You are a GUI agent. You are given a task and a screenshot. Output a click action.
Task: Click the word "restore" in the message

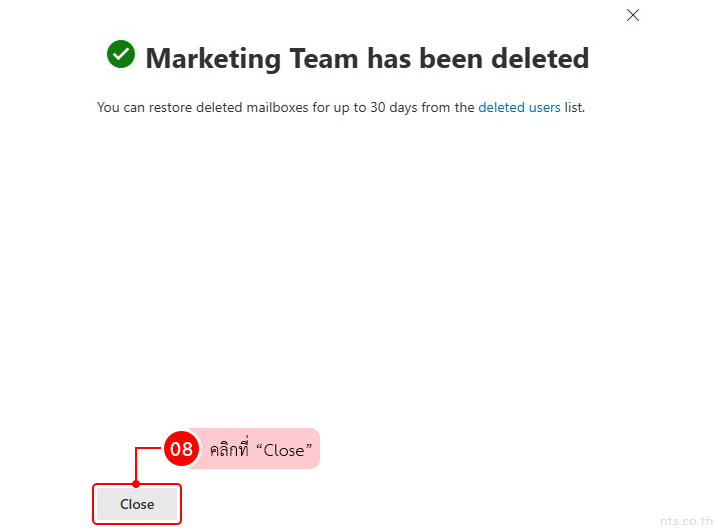[172, 107]
